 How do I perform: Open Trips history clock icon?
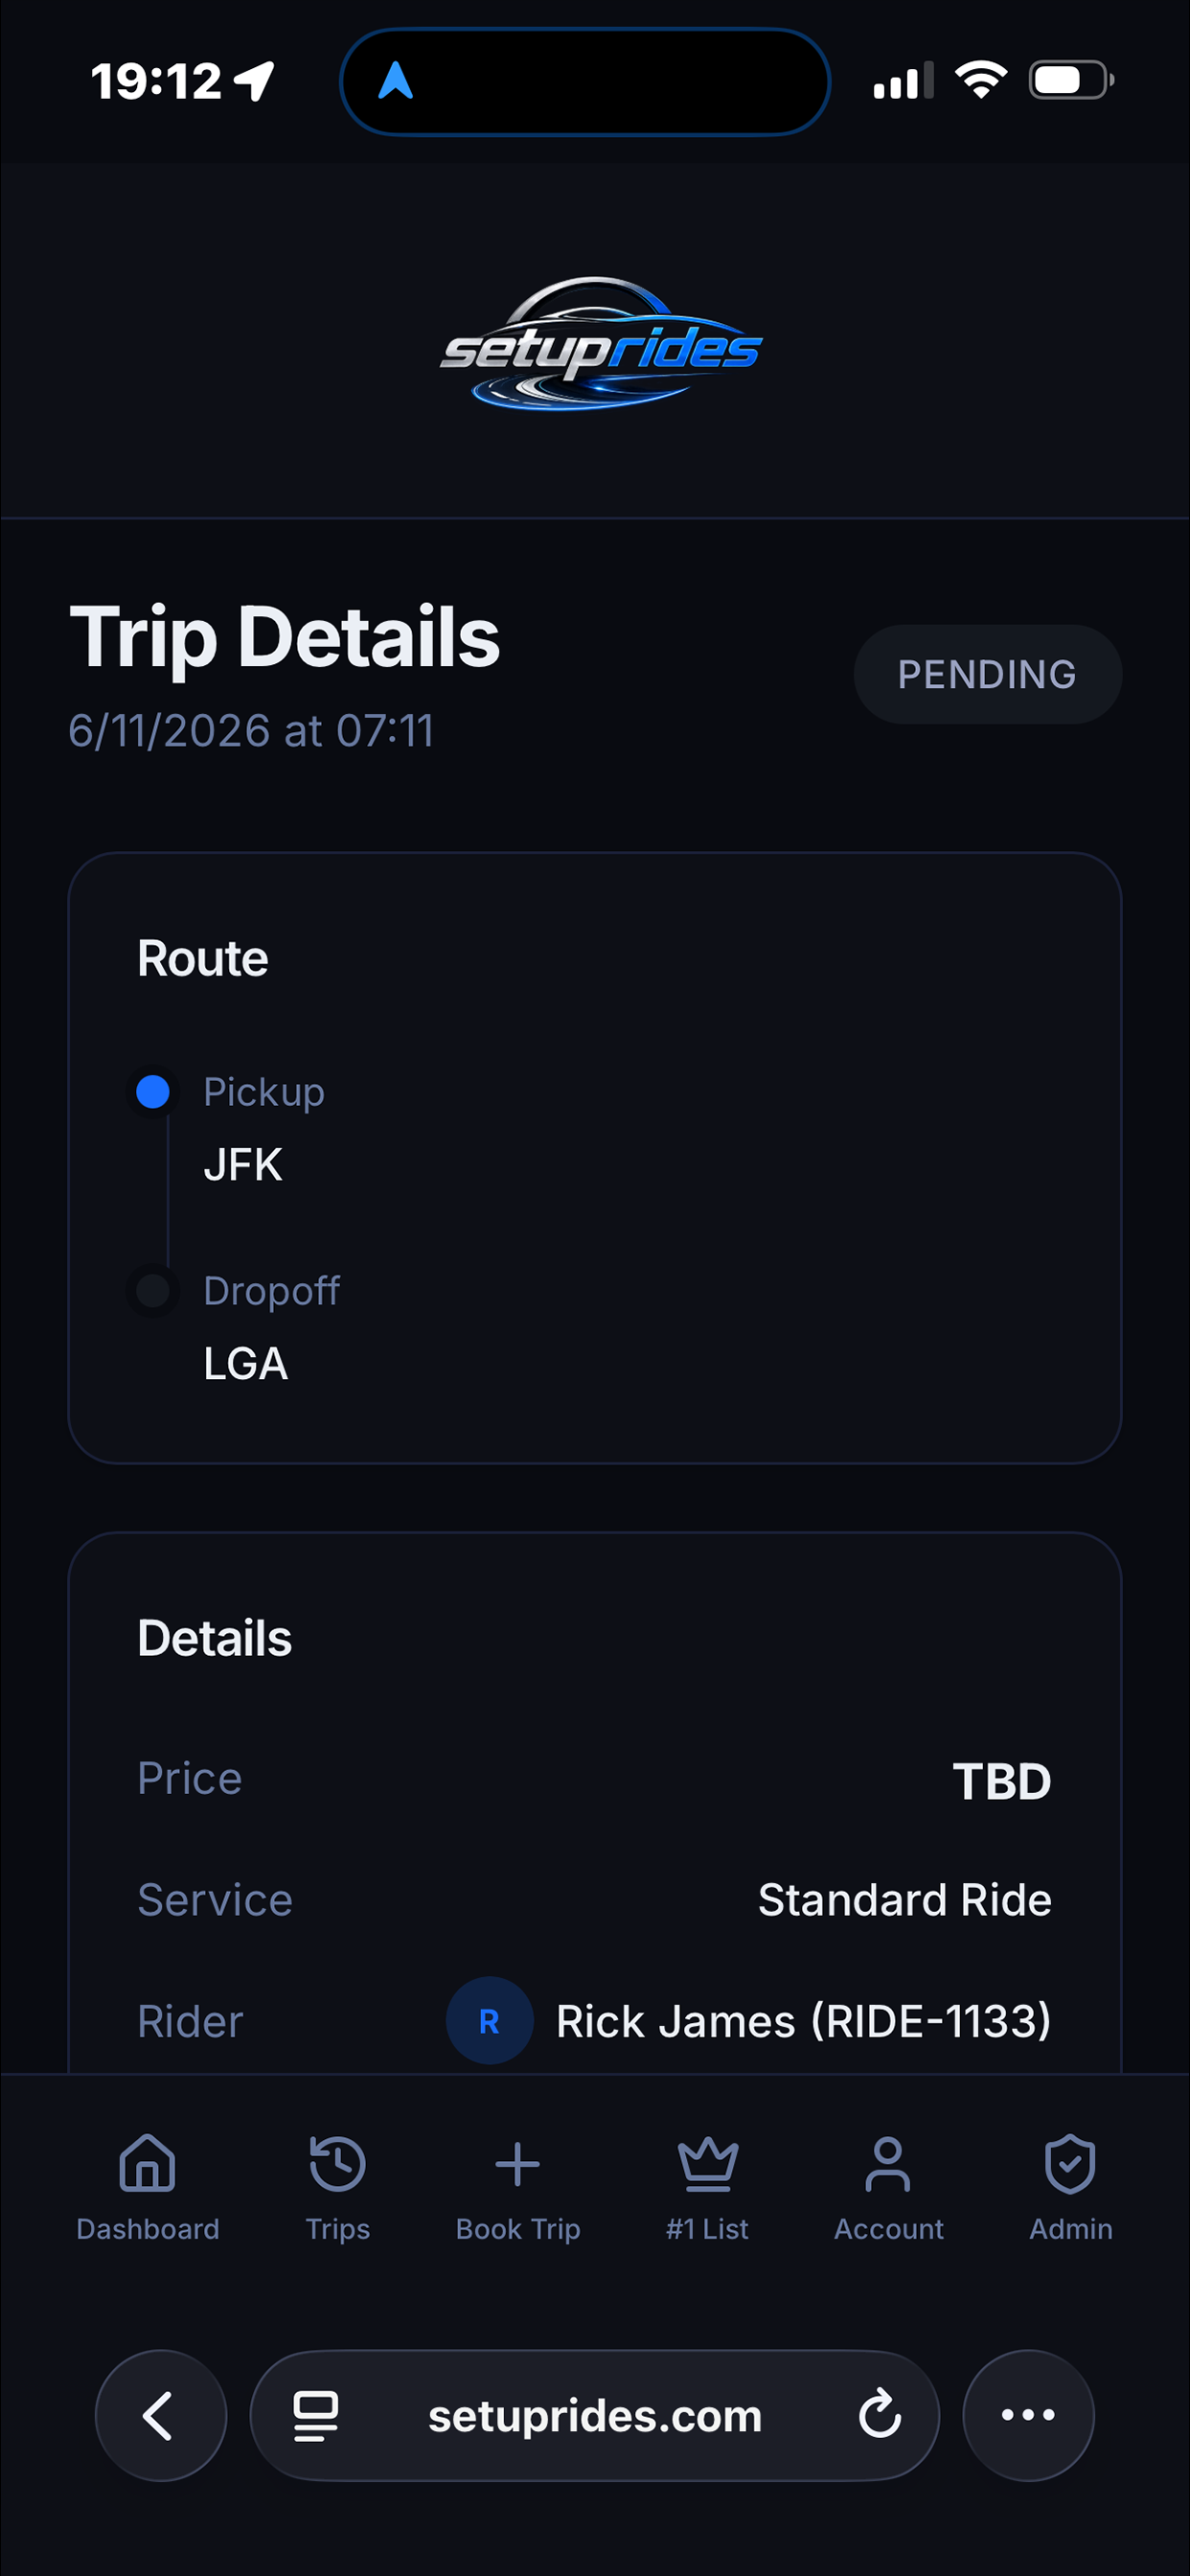pos(337,2164)
